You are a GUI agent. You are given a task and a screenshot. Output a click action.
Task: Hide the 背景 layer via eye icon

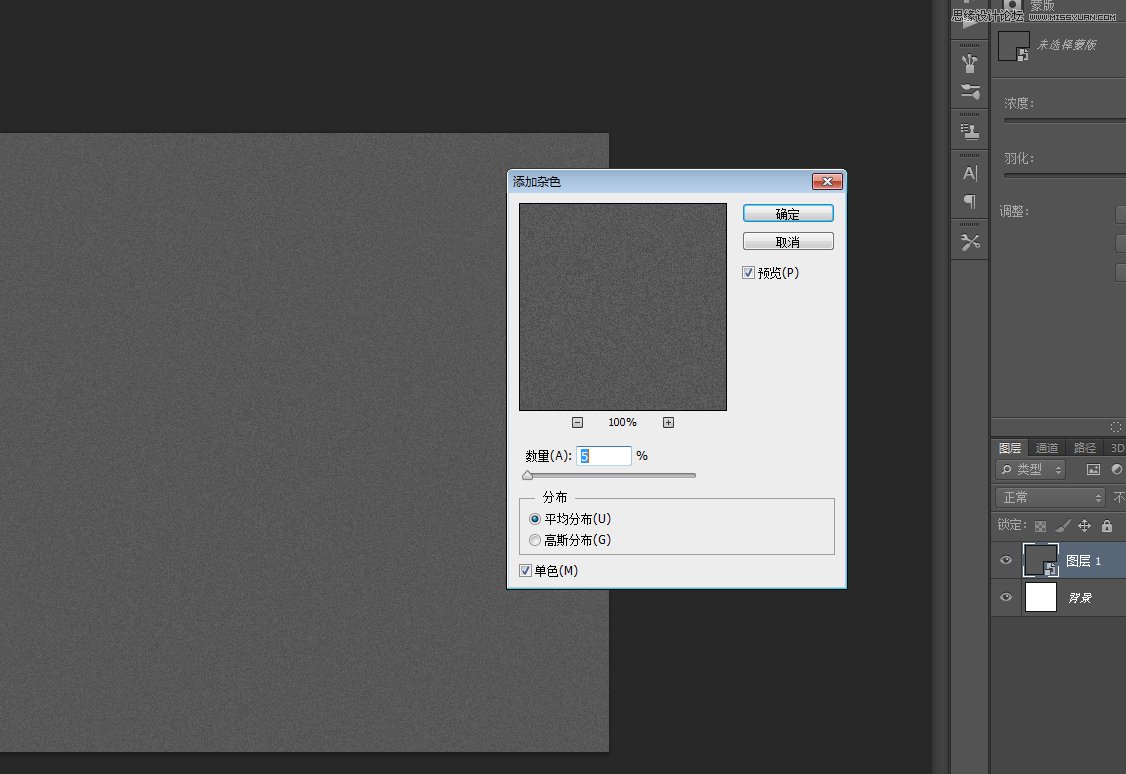(x=1006, y=597)
